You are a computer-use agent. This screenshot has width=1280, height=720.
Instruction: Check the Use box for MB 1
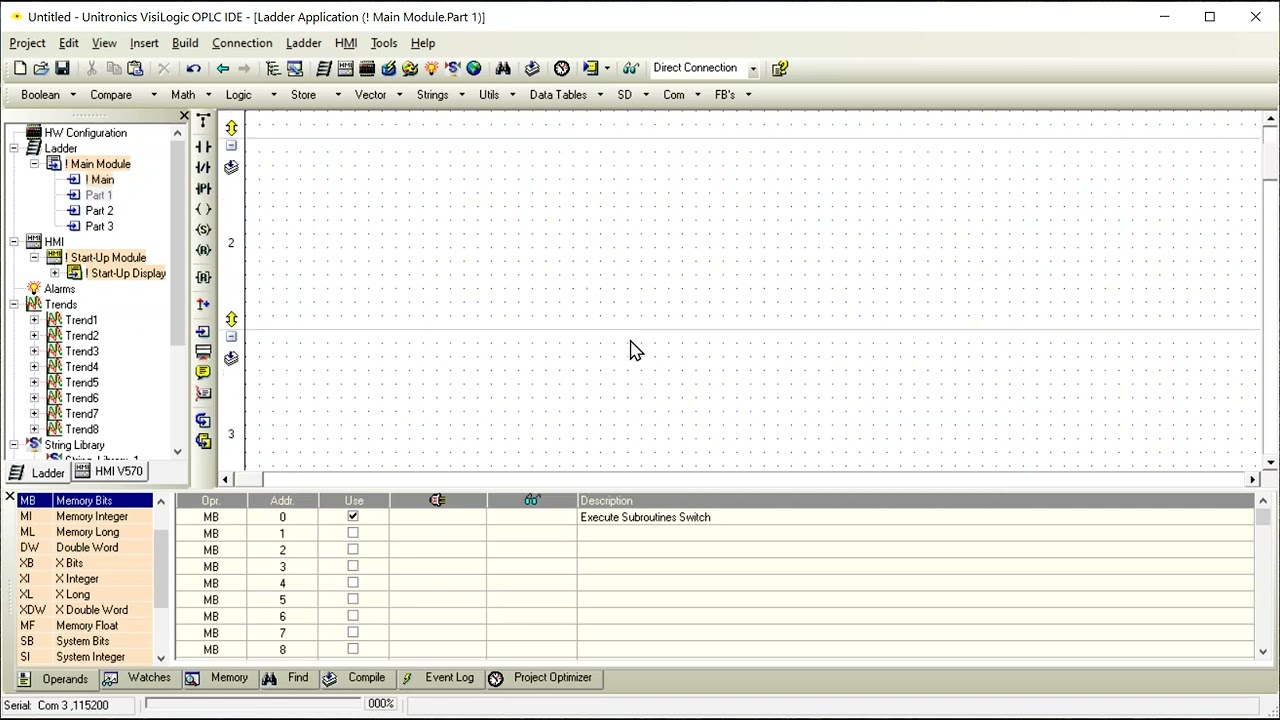tap(353, 533)
